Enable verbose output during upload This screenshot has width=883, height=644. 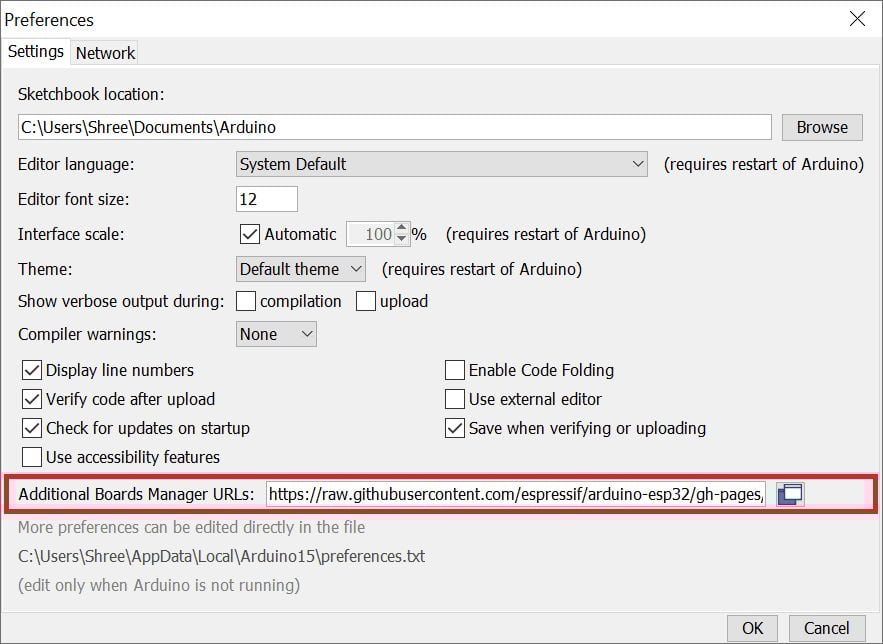pyautogui.click(x=366, y=300)
